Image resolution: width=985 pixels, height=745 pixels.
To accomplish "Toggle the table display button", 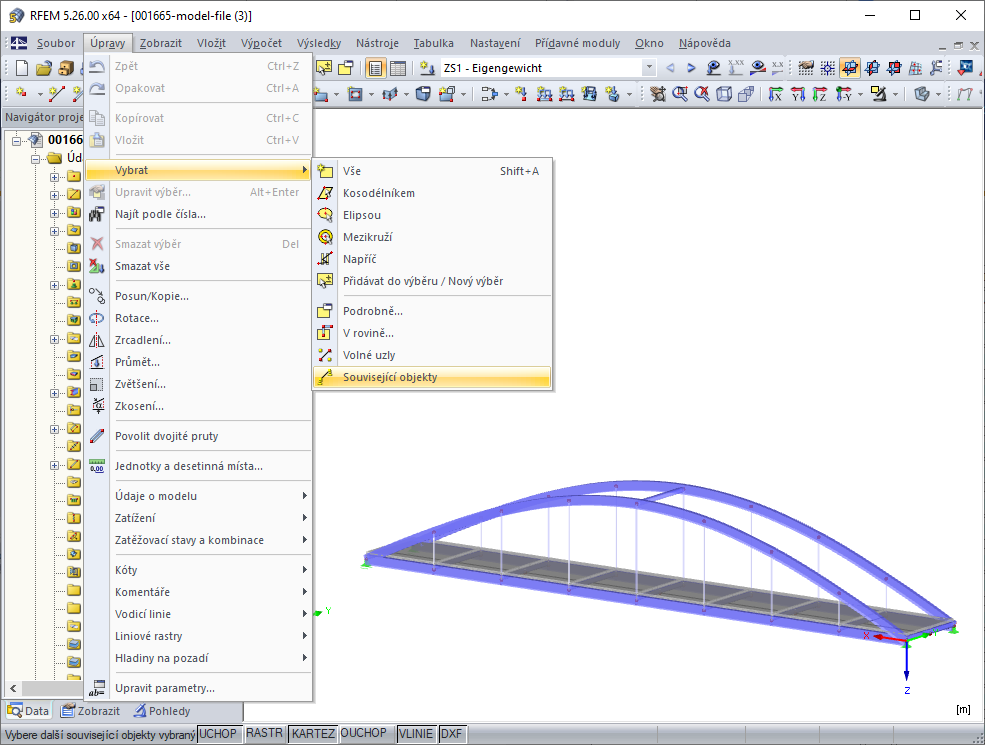I will click(x=398, y=68).
